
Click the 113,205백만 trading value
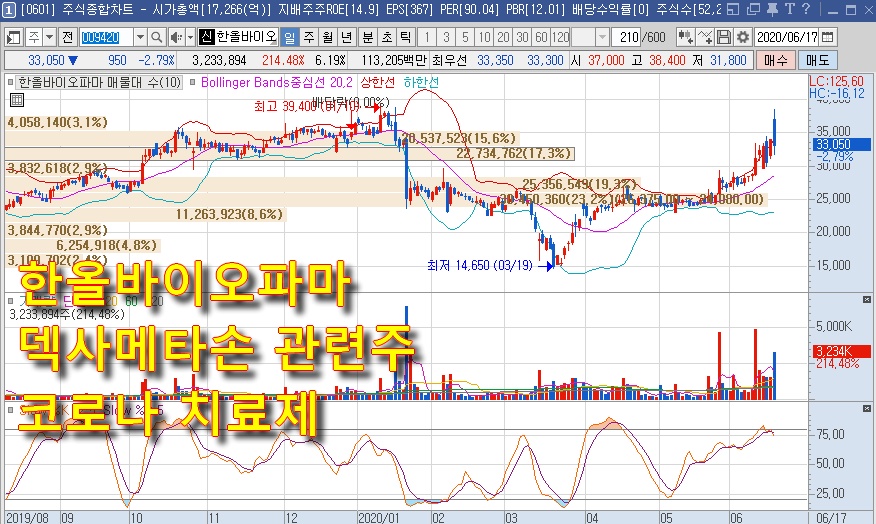point(394,60)
